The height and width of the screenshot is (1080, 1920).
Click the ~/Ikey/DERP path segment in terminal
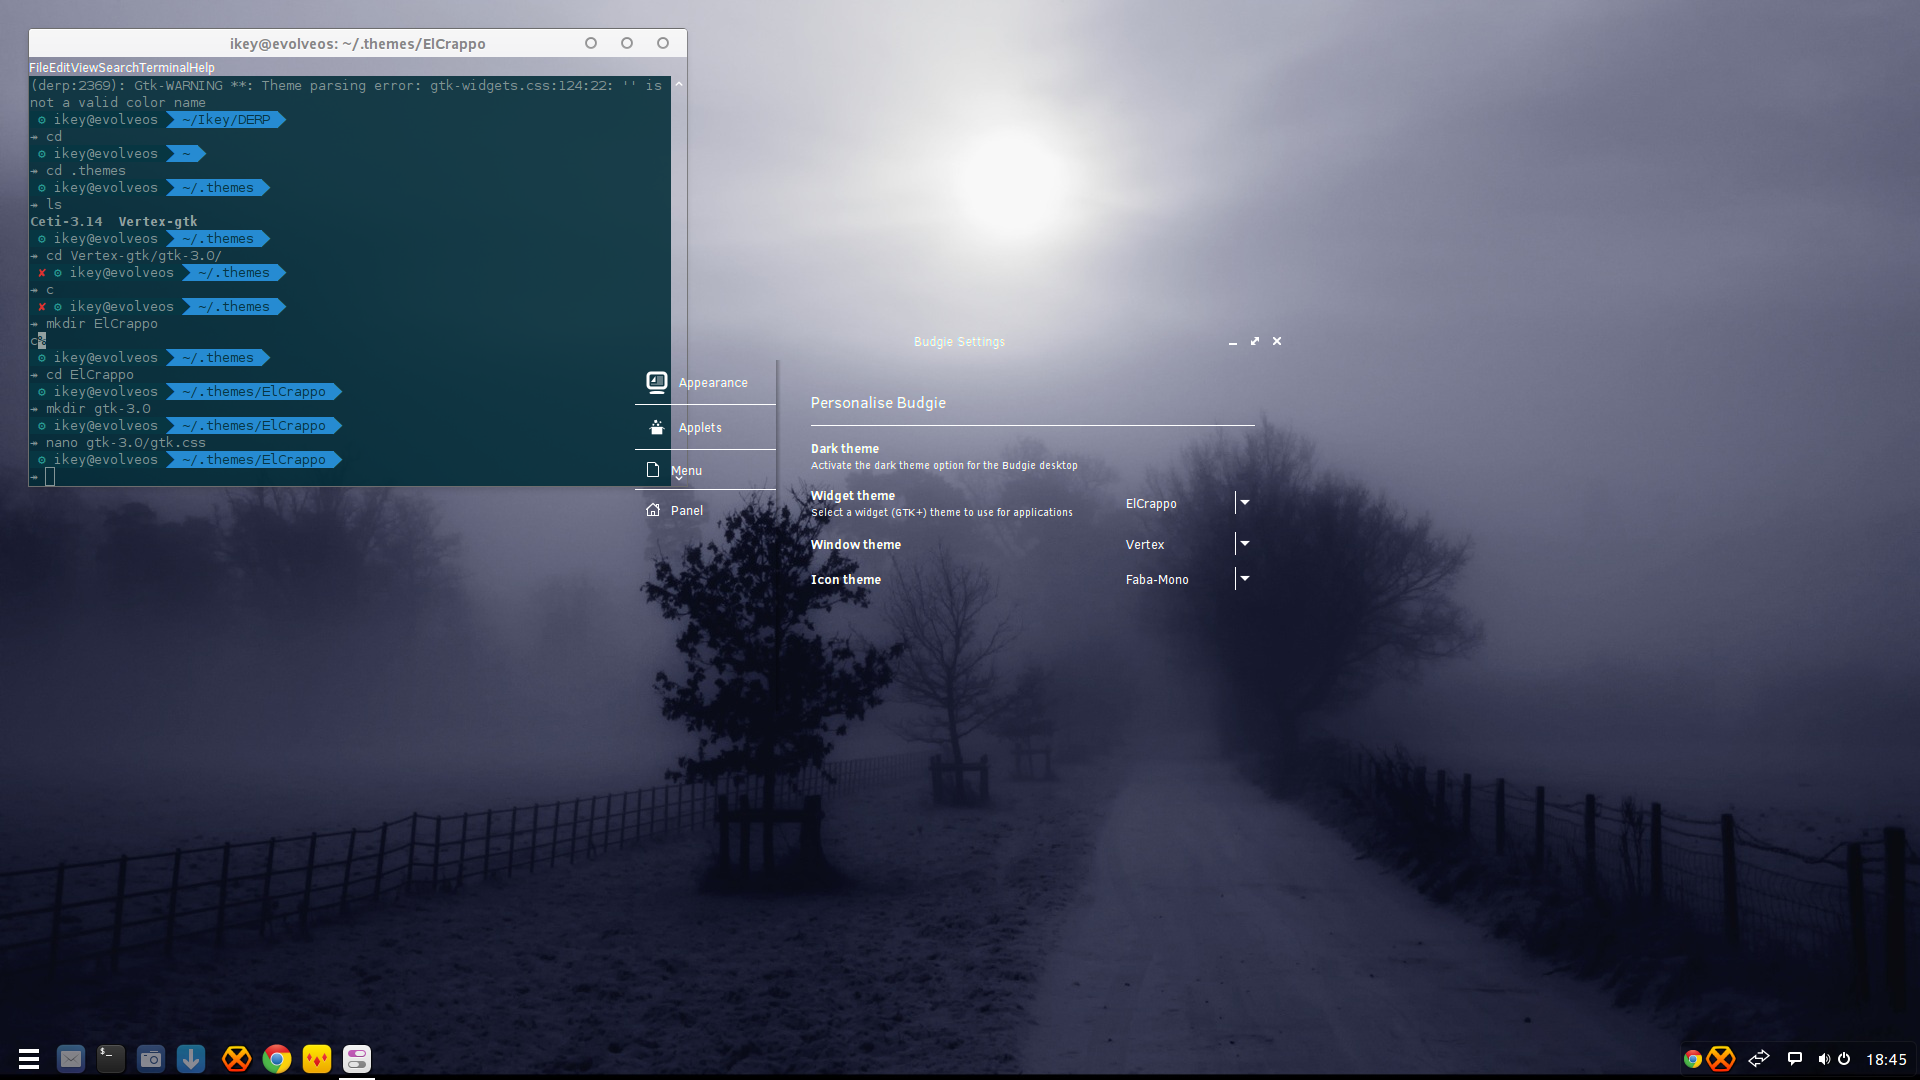point(227,120)
